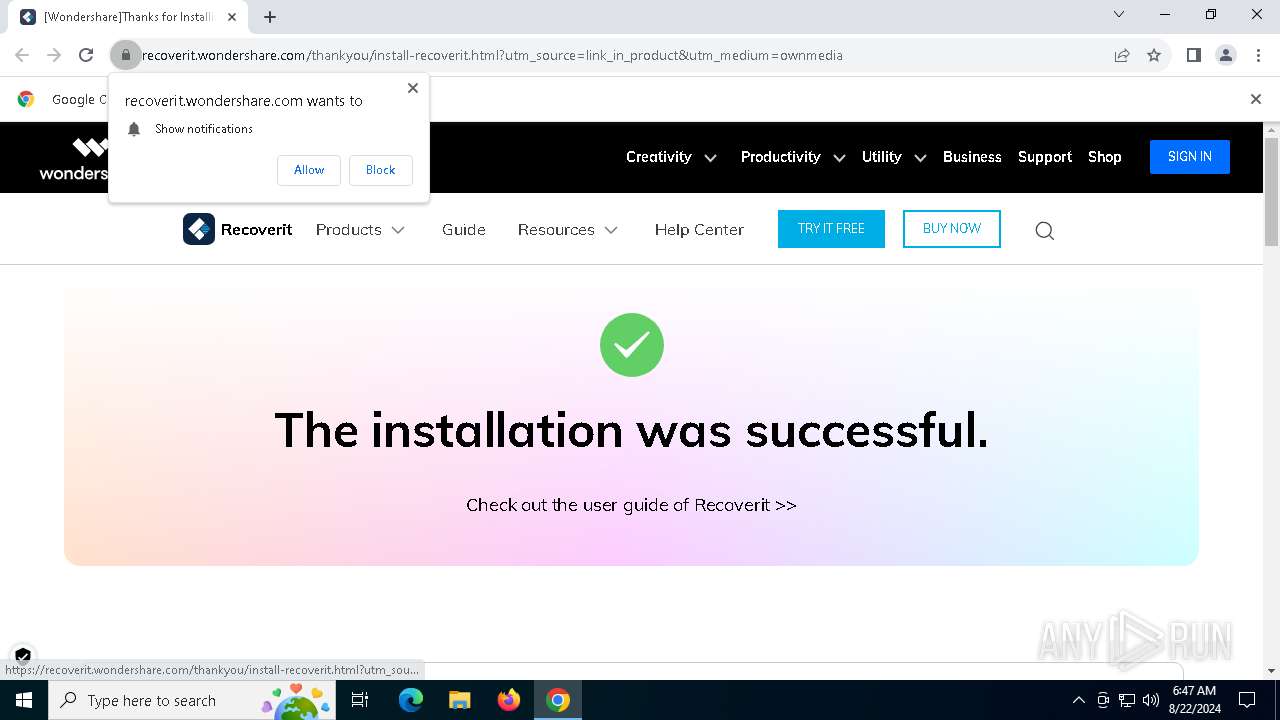
Task: Open the Guide page
Action: 464,230
